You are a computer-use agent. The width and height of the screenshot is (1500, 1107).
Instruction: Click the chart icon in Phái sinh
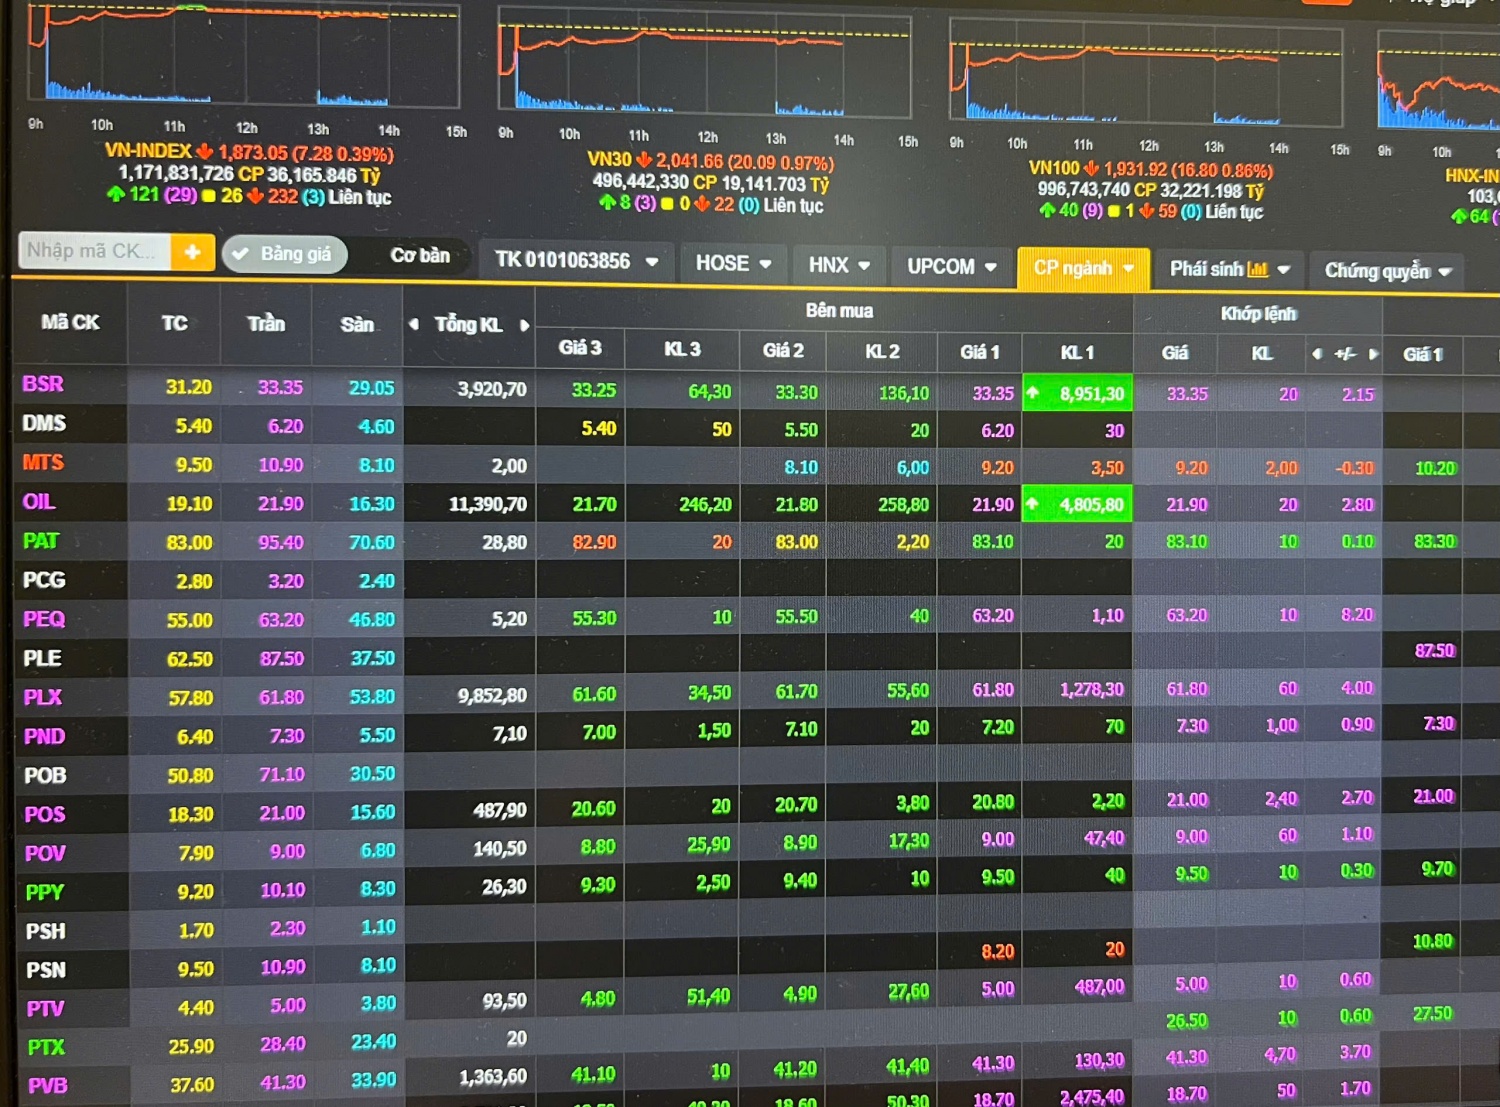[1257, 269]
